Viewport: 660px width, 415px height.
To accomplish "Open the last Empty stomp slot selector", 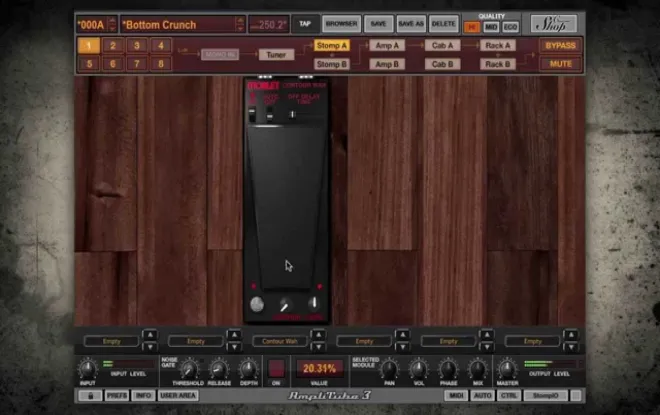I will pos(532,341).
